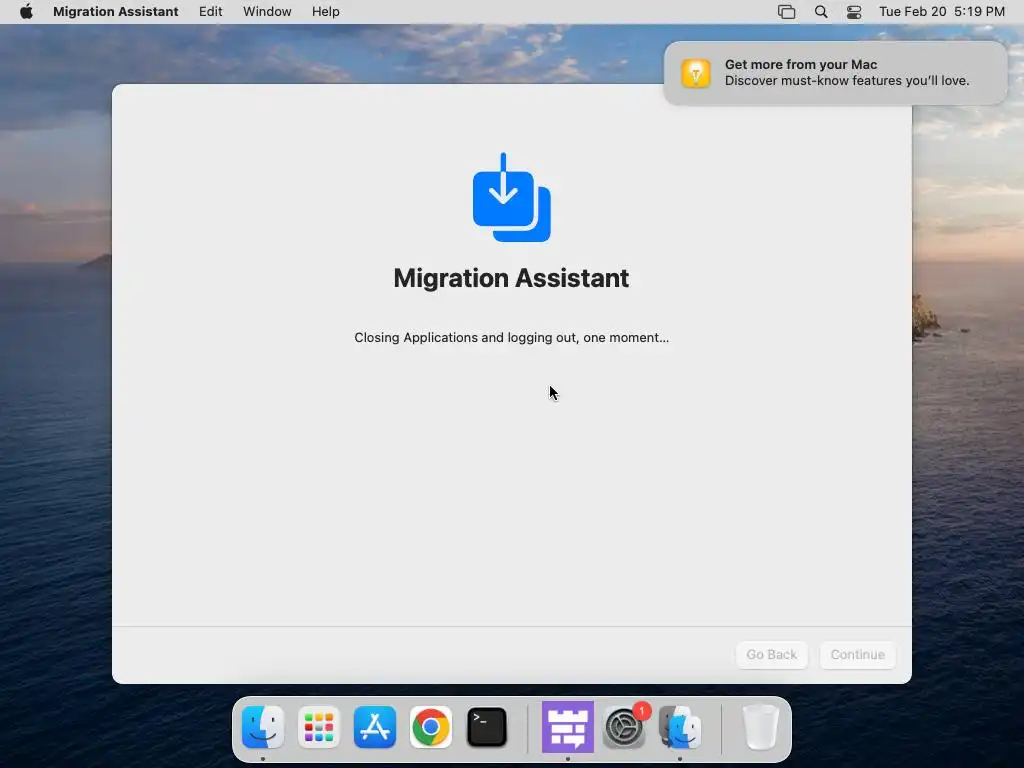
Task: Click the Continue button
Action: pyautogui.click(x=857, y=654)
